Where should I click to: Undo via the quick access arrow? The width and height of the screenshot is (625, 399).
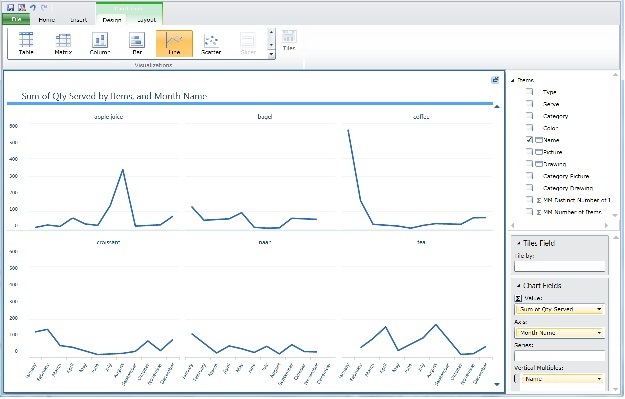[33, 8]
